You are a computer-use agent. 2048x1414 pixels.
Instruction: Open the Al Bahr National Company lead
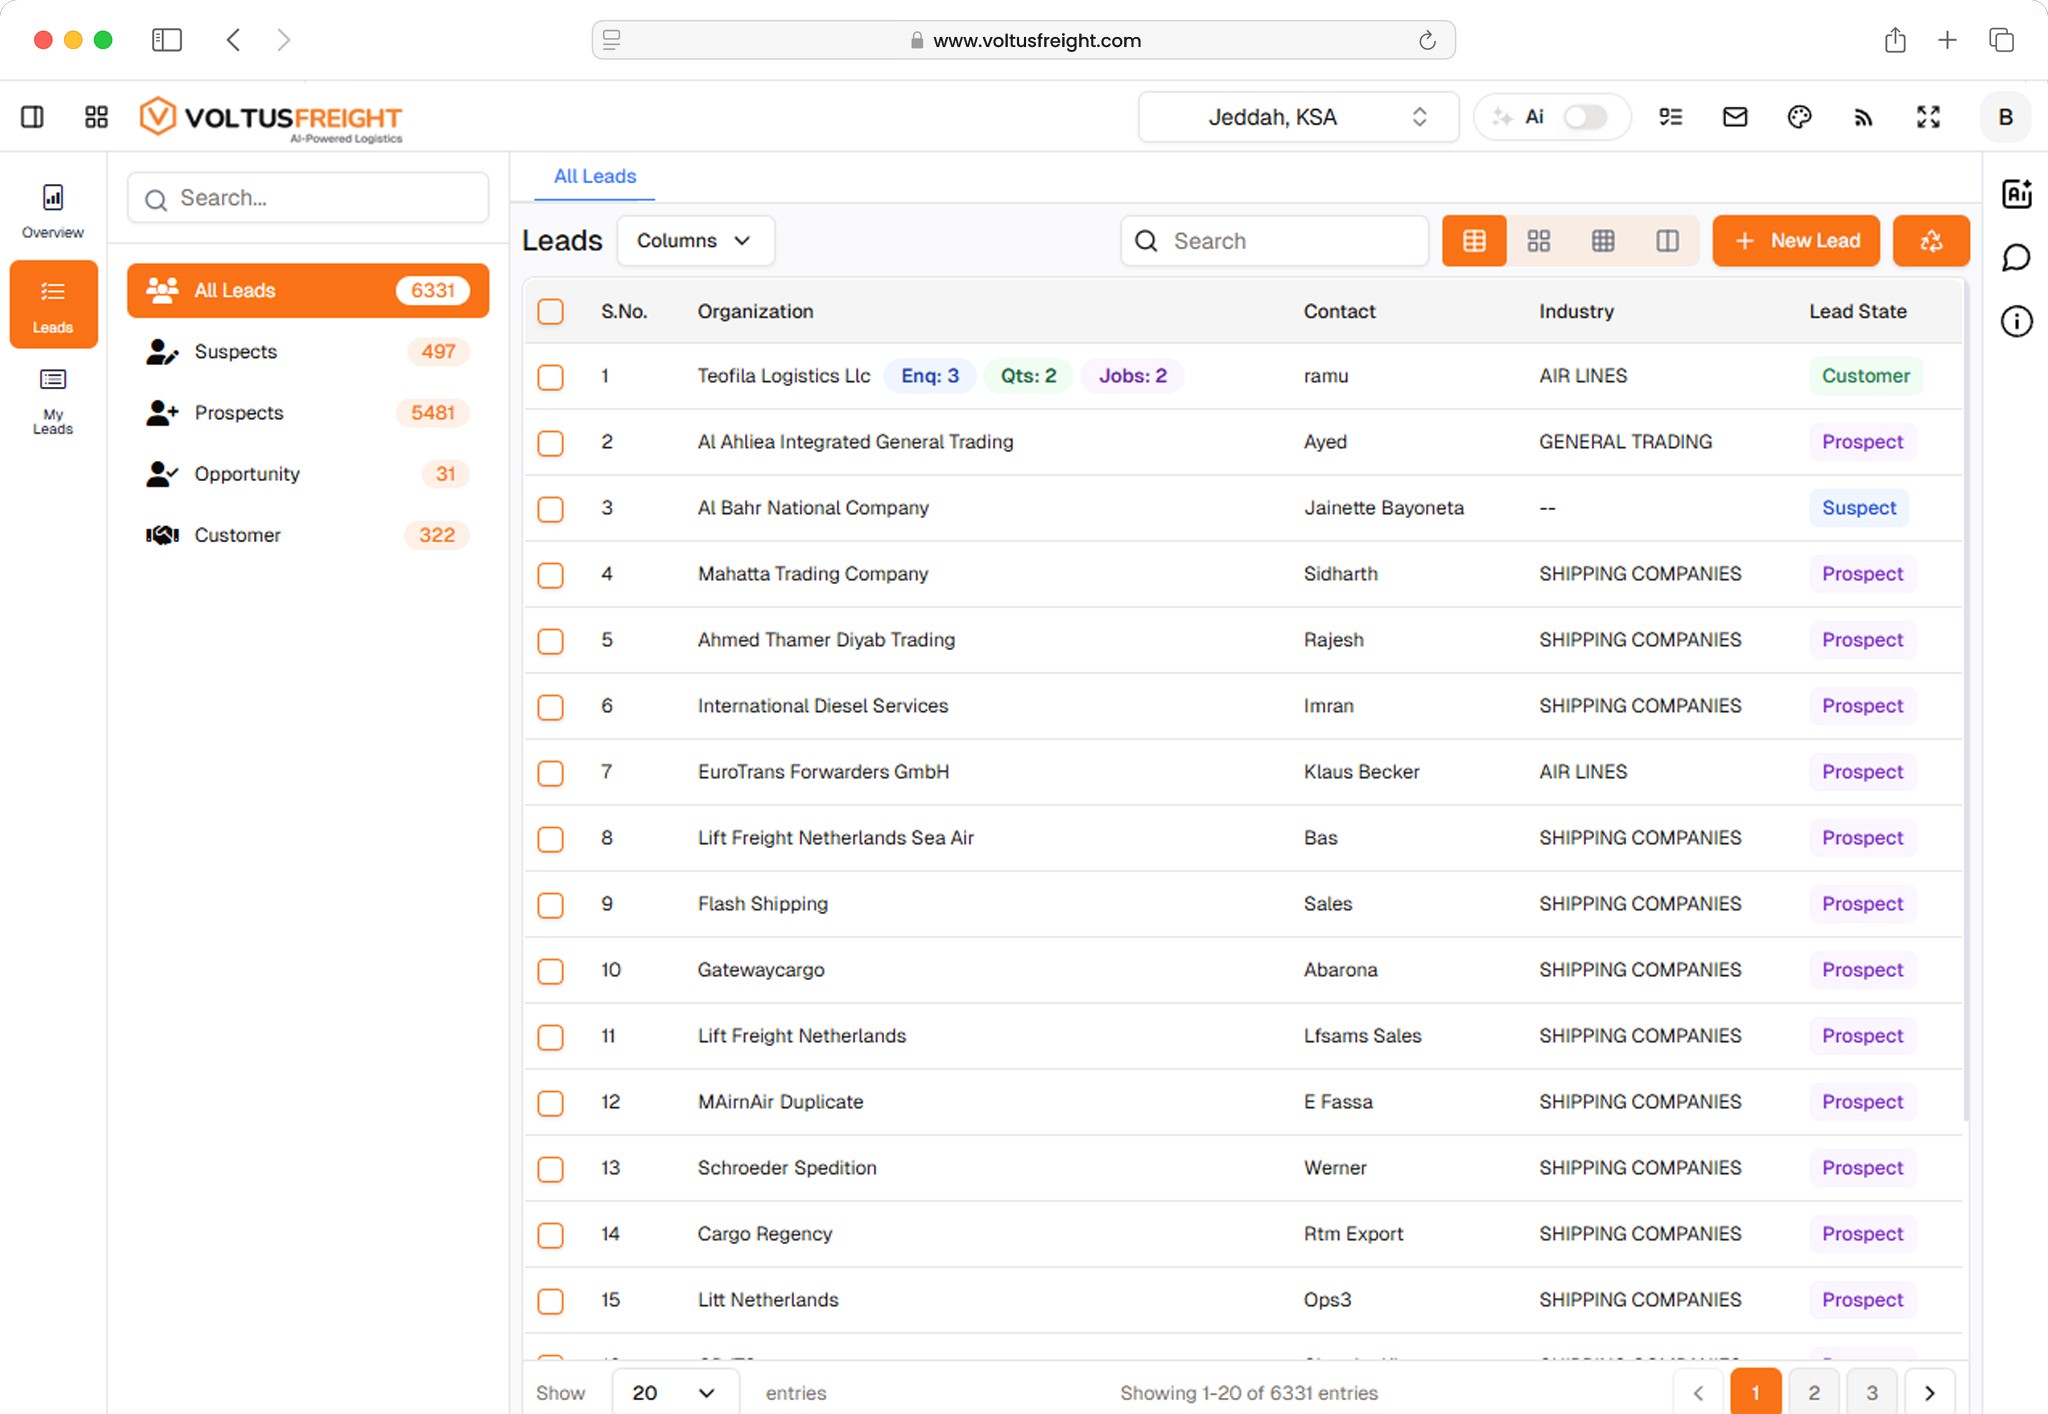[x=813, y=508]
